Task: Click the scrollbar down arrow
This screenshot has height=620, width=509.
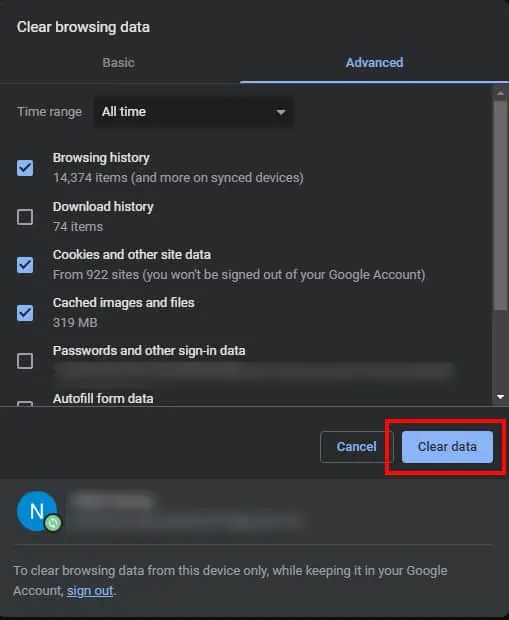Action: point(500,397)
